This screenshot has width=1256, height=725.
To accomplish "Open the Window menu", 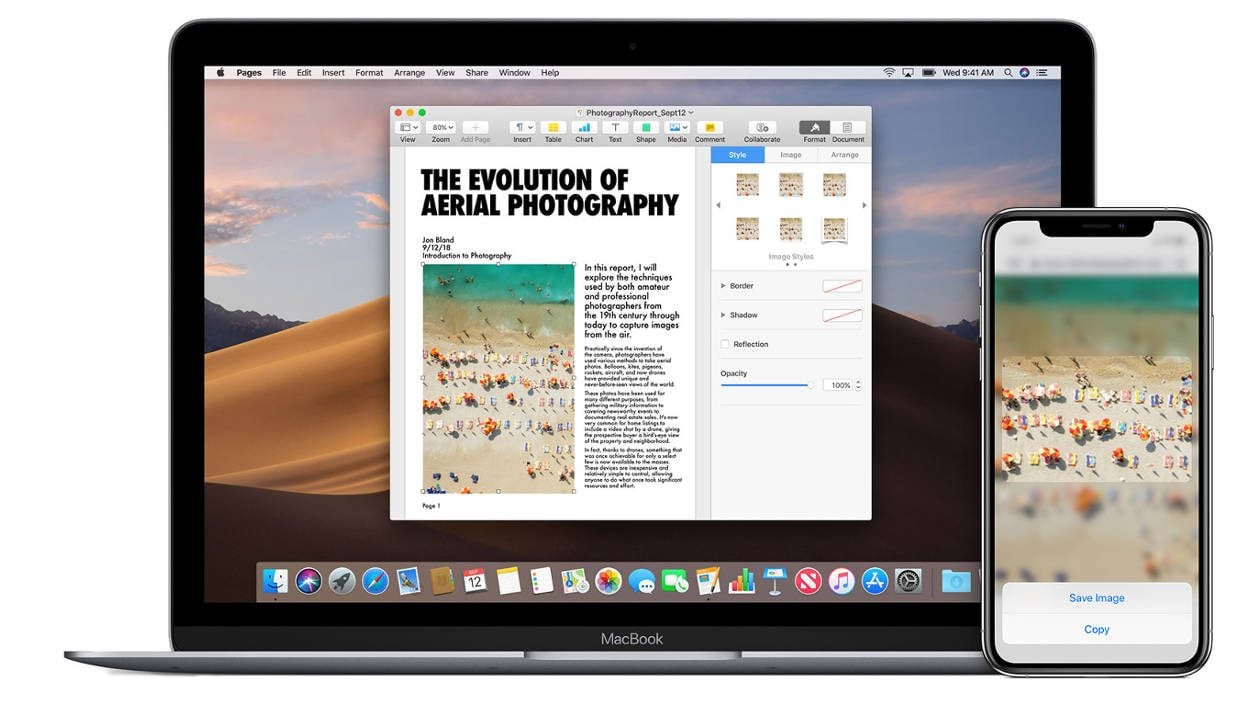I will [515, 73].
